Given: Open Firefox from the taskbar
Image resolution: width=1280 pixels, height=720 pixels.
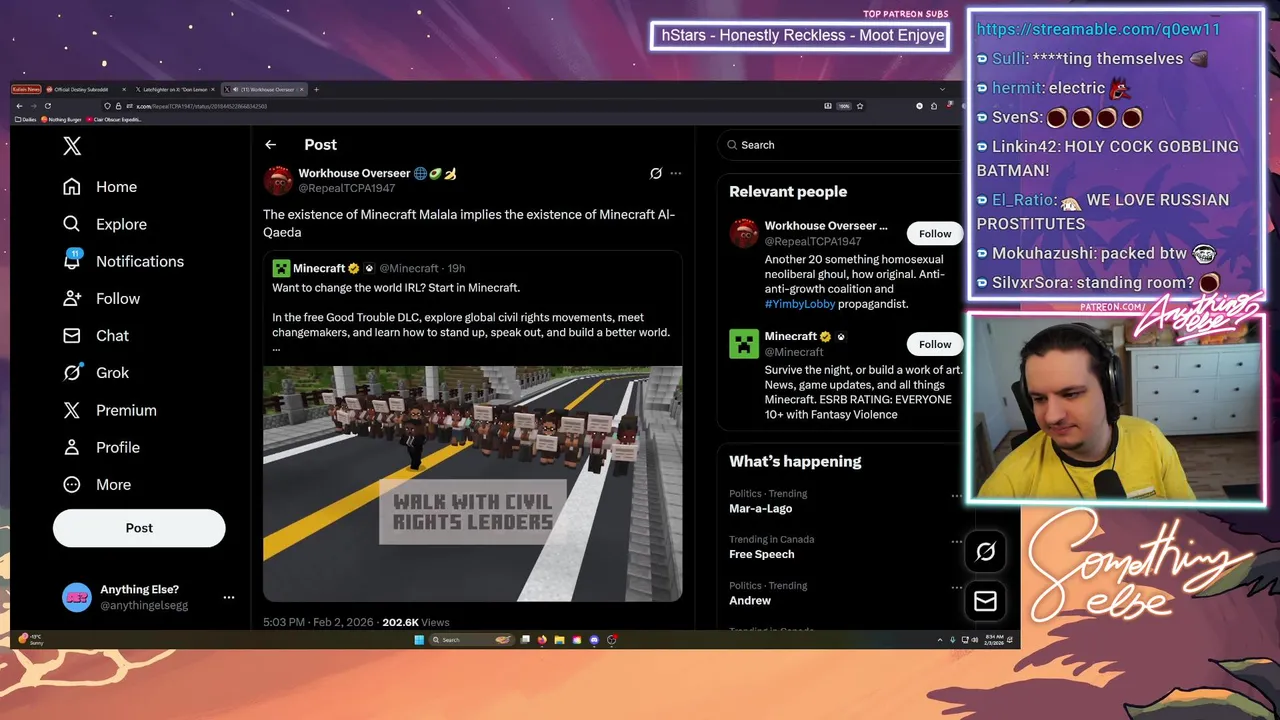Looking at the screenshot, I should (542, 640).
